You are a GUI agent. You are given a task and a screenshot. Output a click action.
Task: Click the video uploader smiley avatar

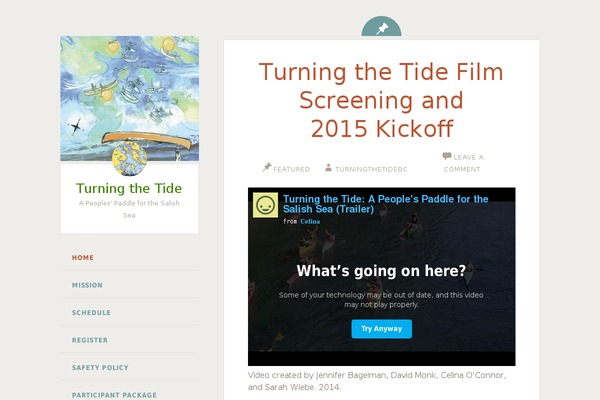pos(265,205)
